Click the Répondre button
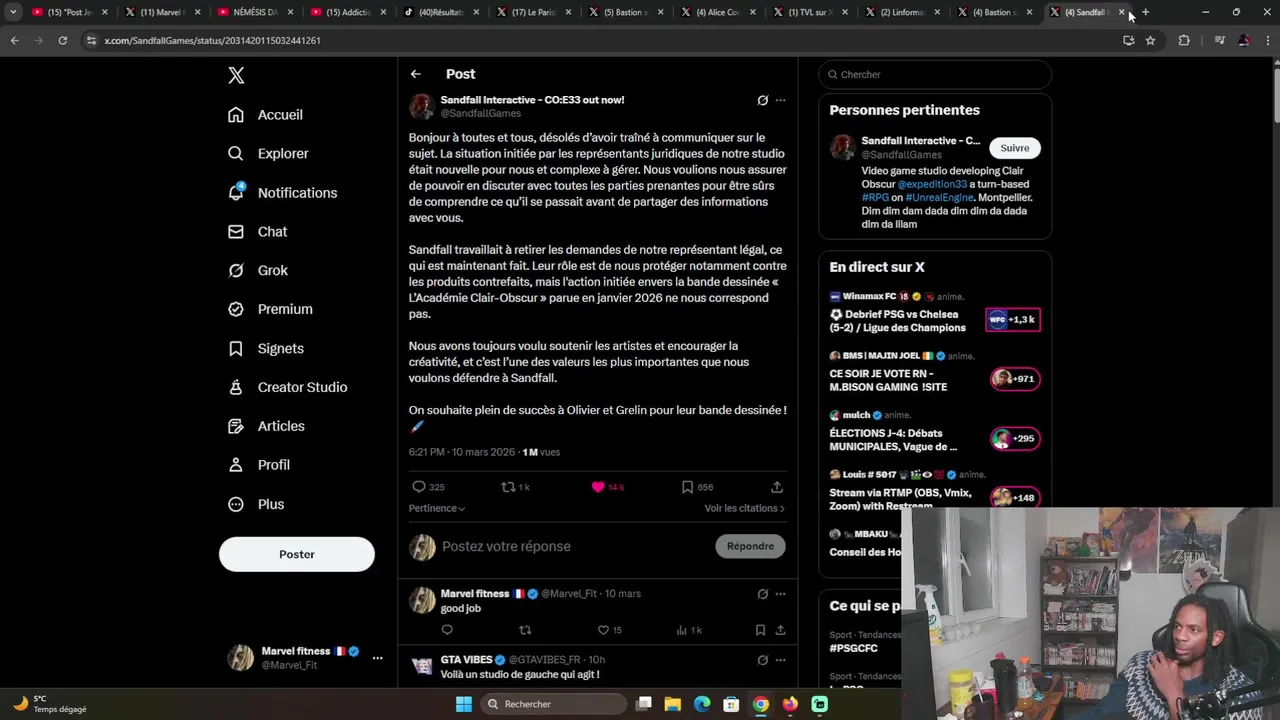 750,546
